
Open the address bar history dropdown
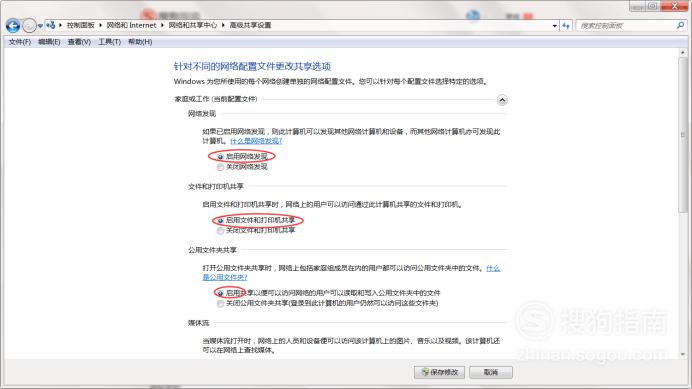pyautogui.click(x=555, y=26)
